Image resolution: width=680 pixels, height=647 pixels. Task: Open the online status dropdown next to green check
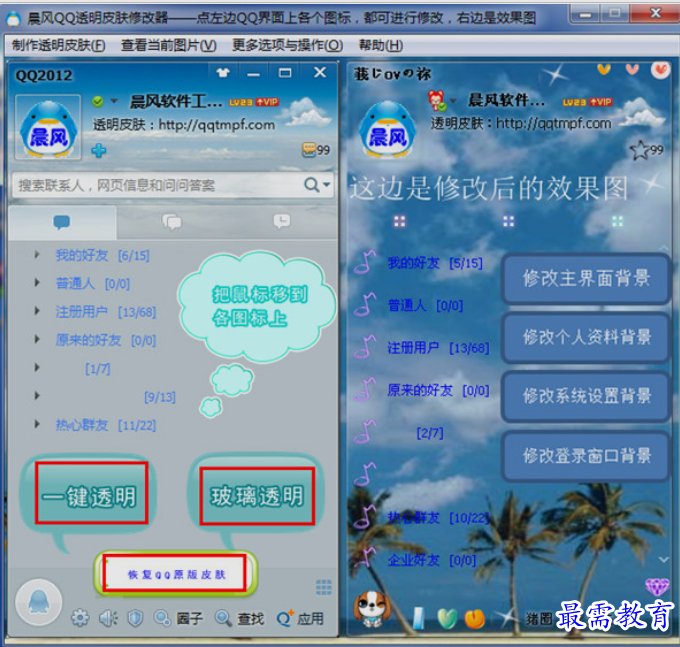114,101
